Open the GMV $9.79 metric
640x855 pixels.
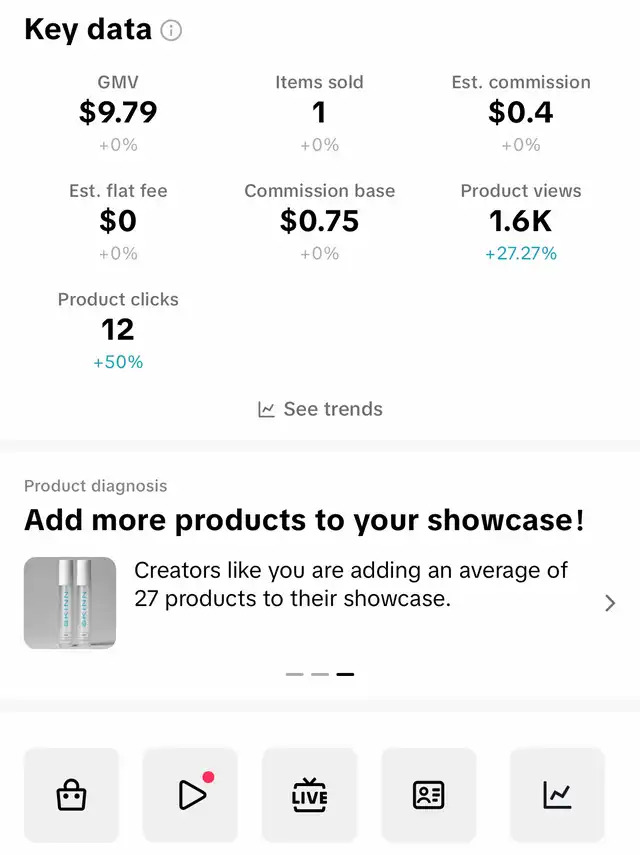tap(118, 113)
